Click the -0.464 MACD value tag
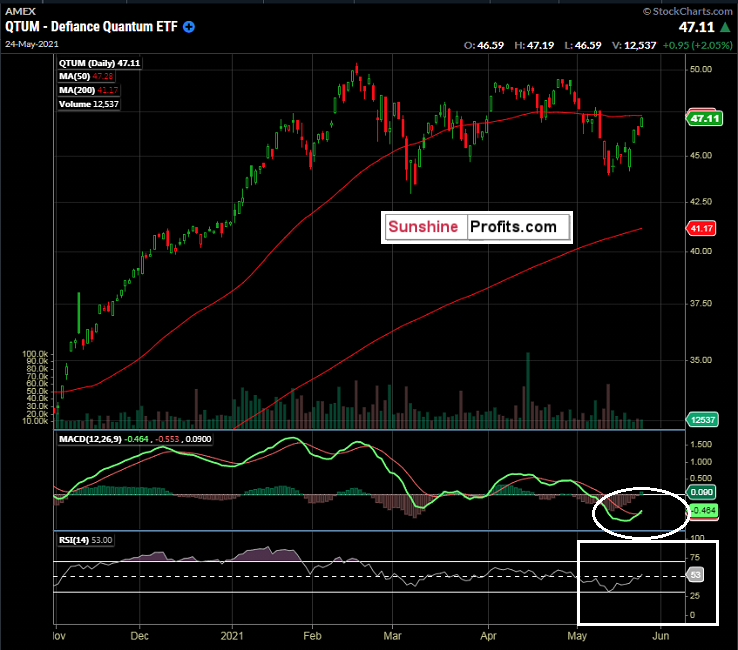 click(703, 510)
